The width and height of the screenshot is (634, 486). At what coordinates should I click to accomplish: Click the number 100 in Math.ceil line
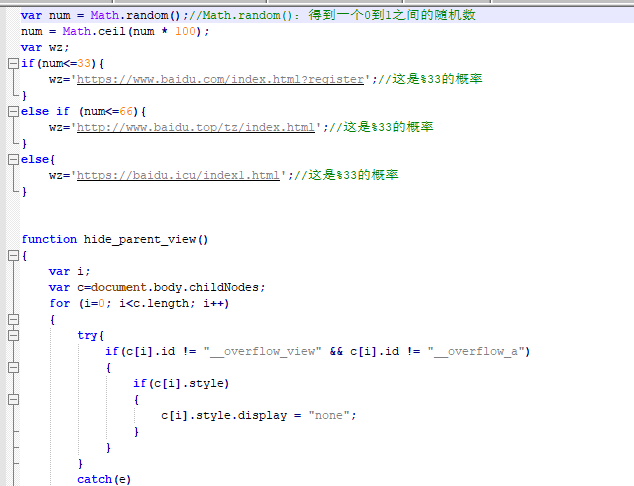coord(185,32)
